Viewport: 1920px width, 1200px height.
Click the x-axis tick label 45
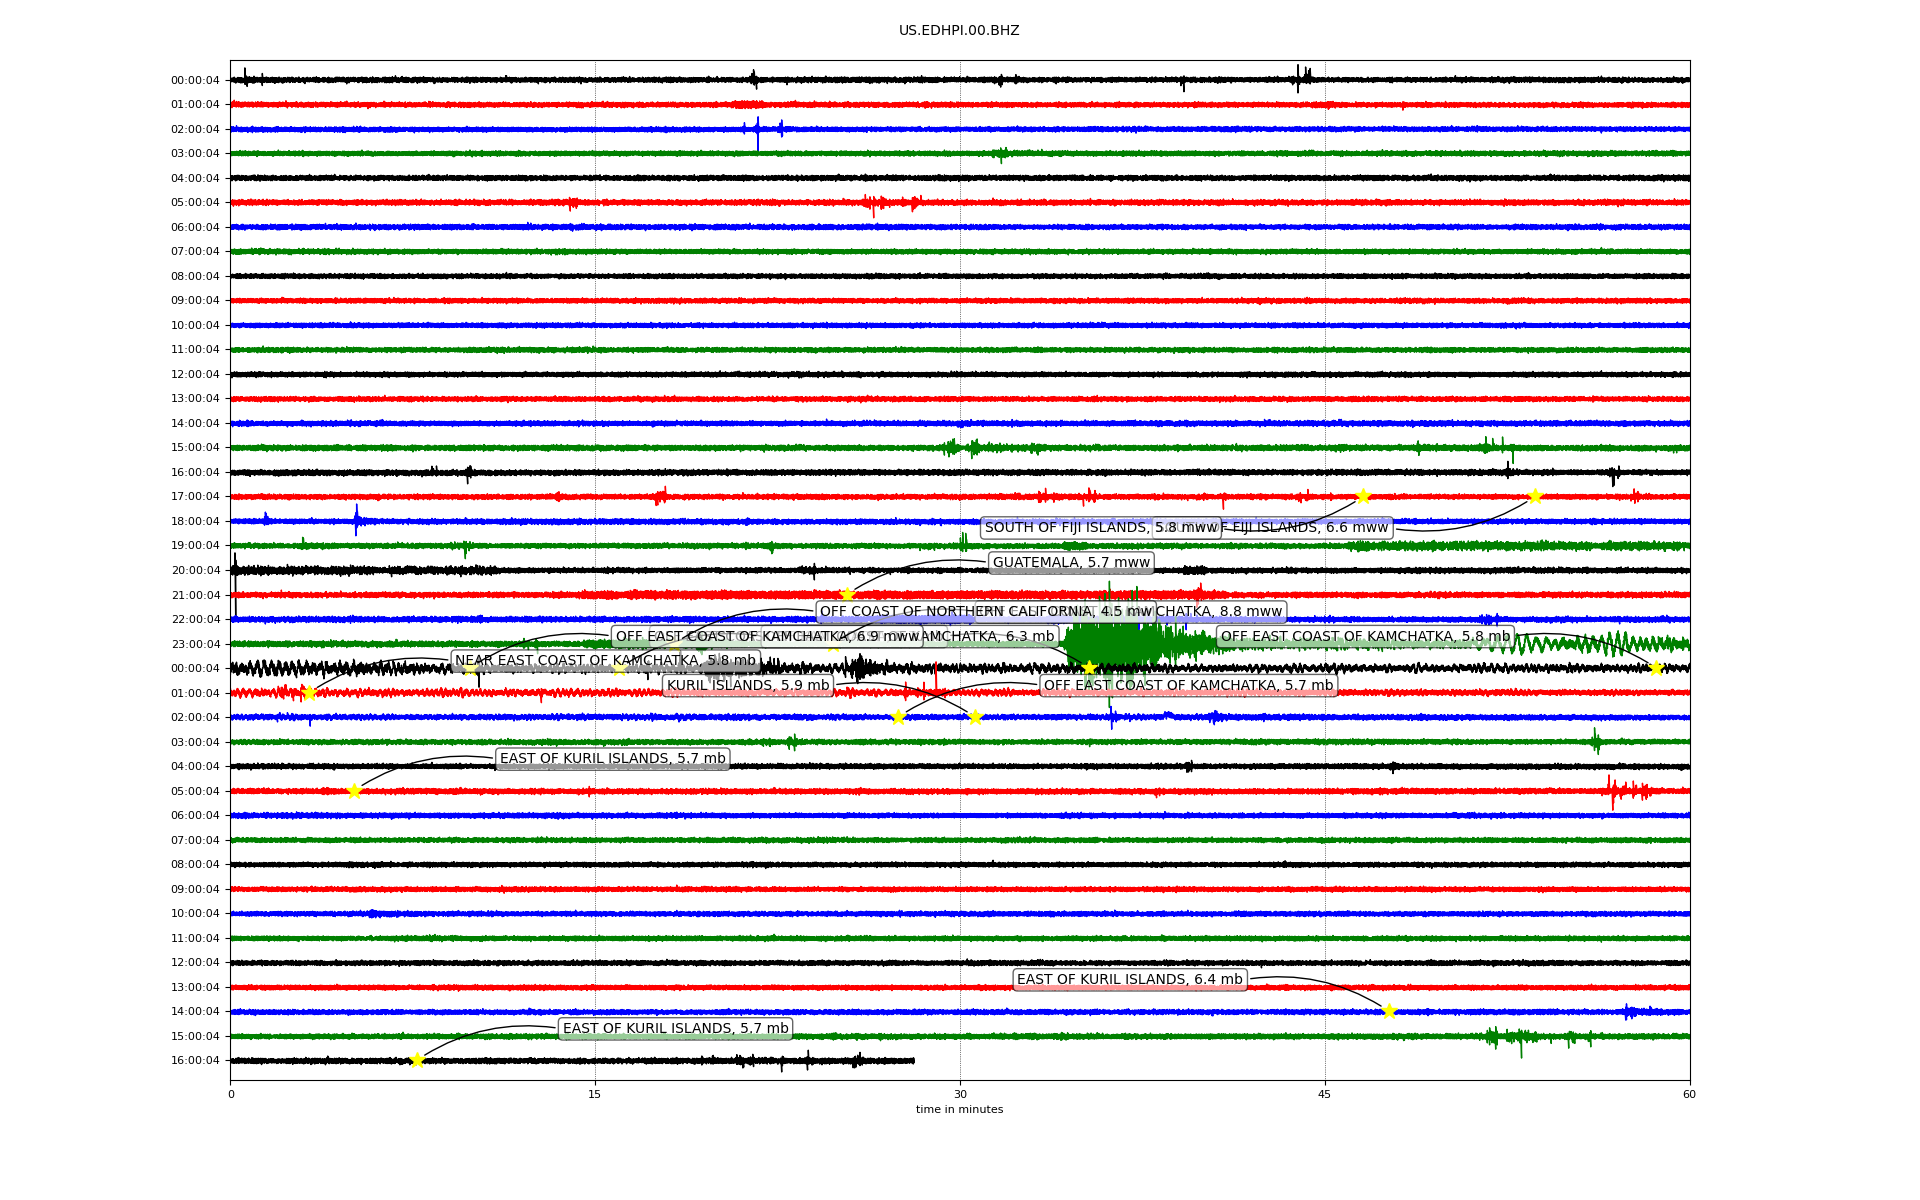1325,1095
